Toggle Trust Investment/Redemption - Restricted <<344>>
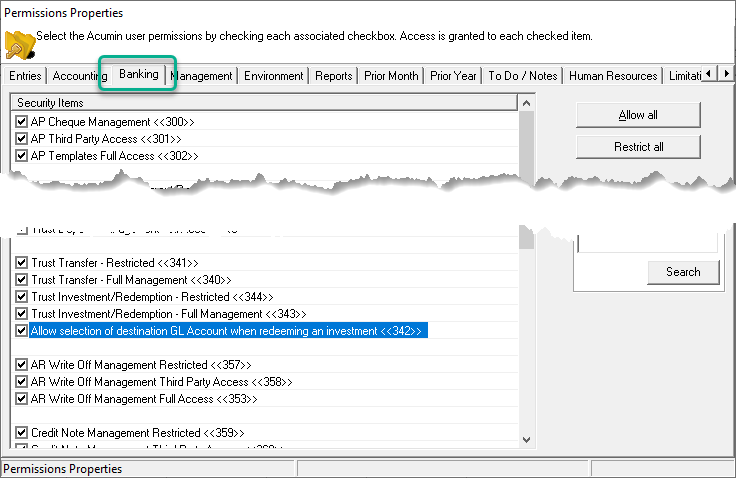 coord(21,297)
